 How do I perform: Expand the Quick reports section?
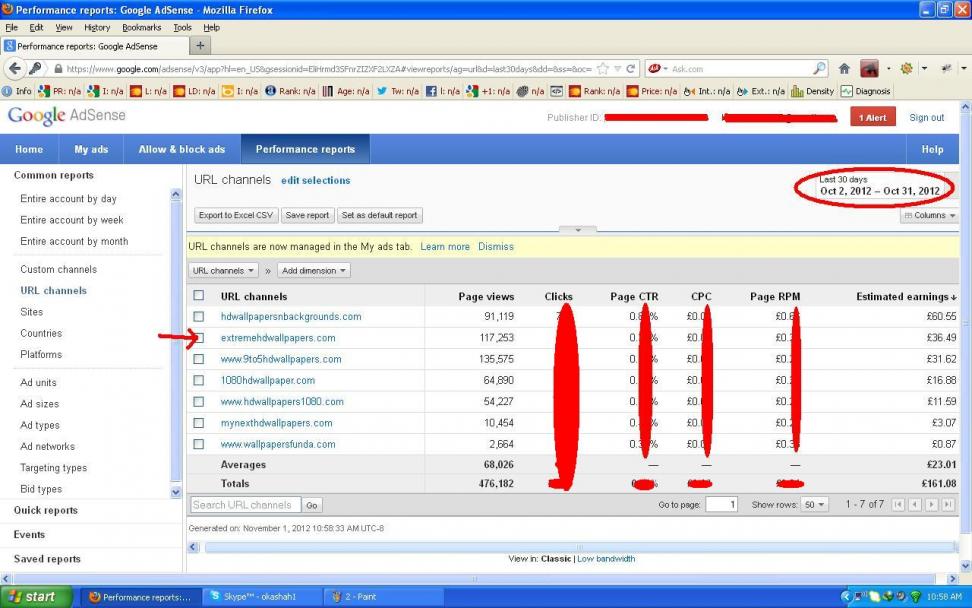(46, 510)
